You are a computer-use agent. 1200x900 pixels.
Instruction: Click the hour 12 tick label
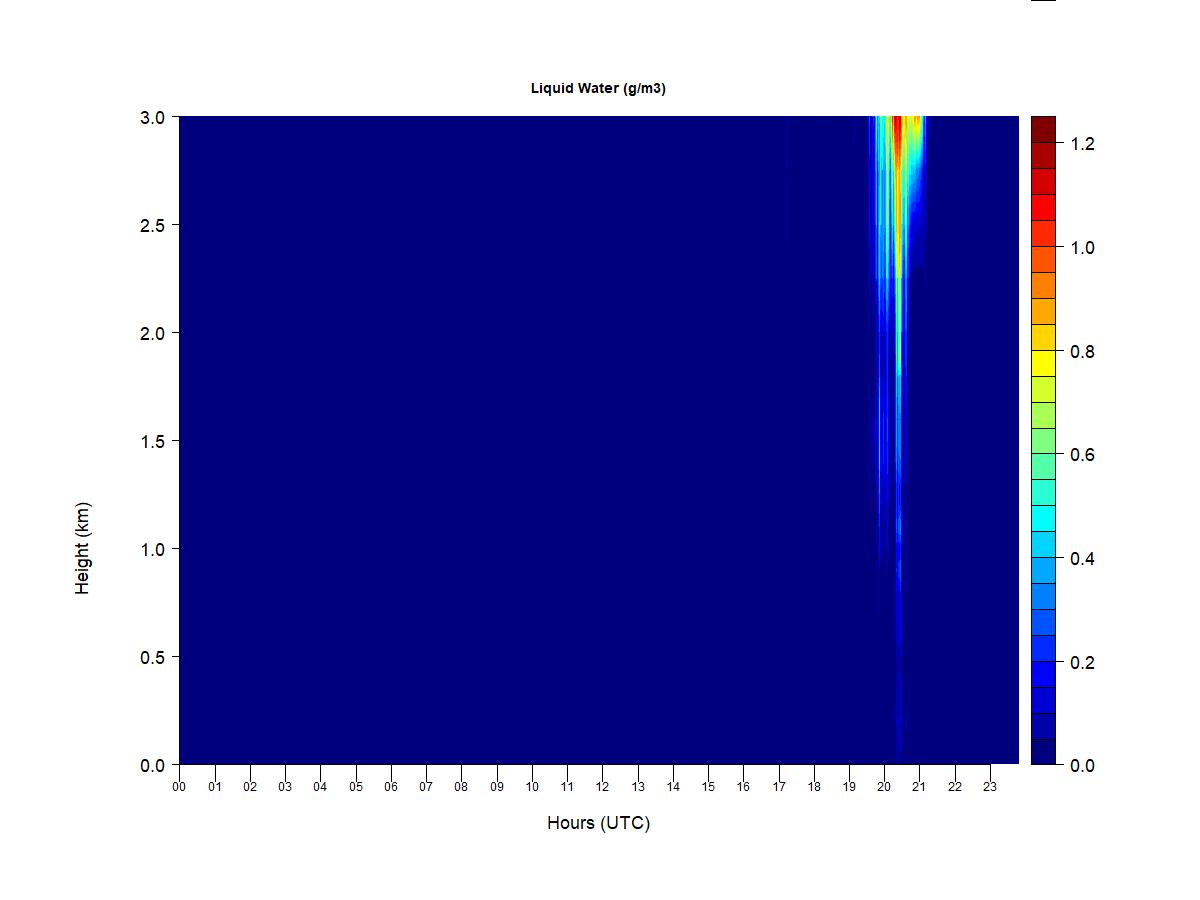click(x=602, y=787)
